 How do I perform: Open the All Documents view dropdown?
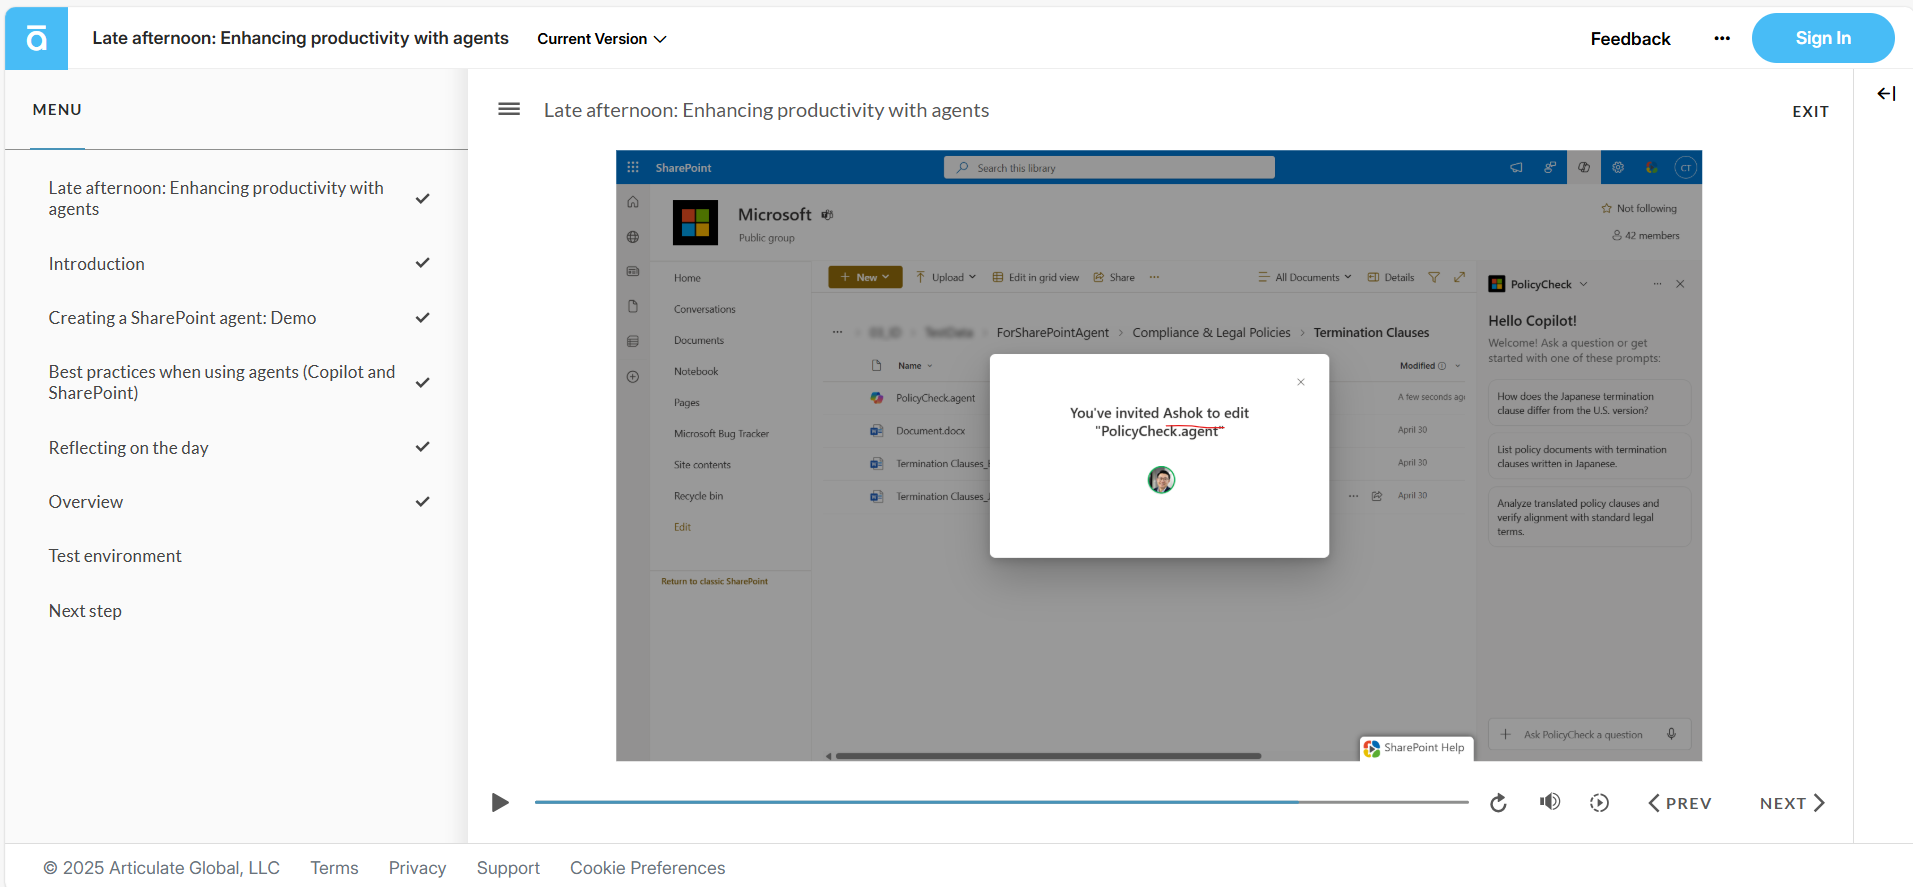[1305, 277]
